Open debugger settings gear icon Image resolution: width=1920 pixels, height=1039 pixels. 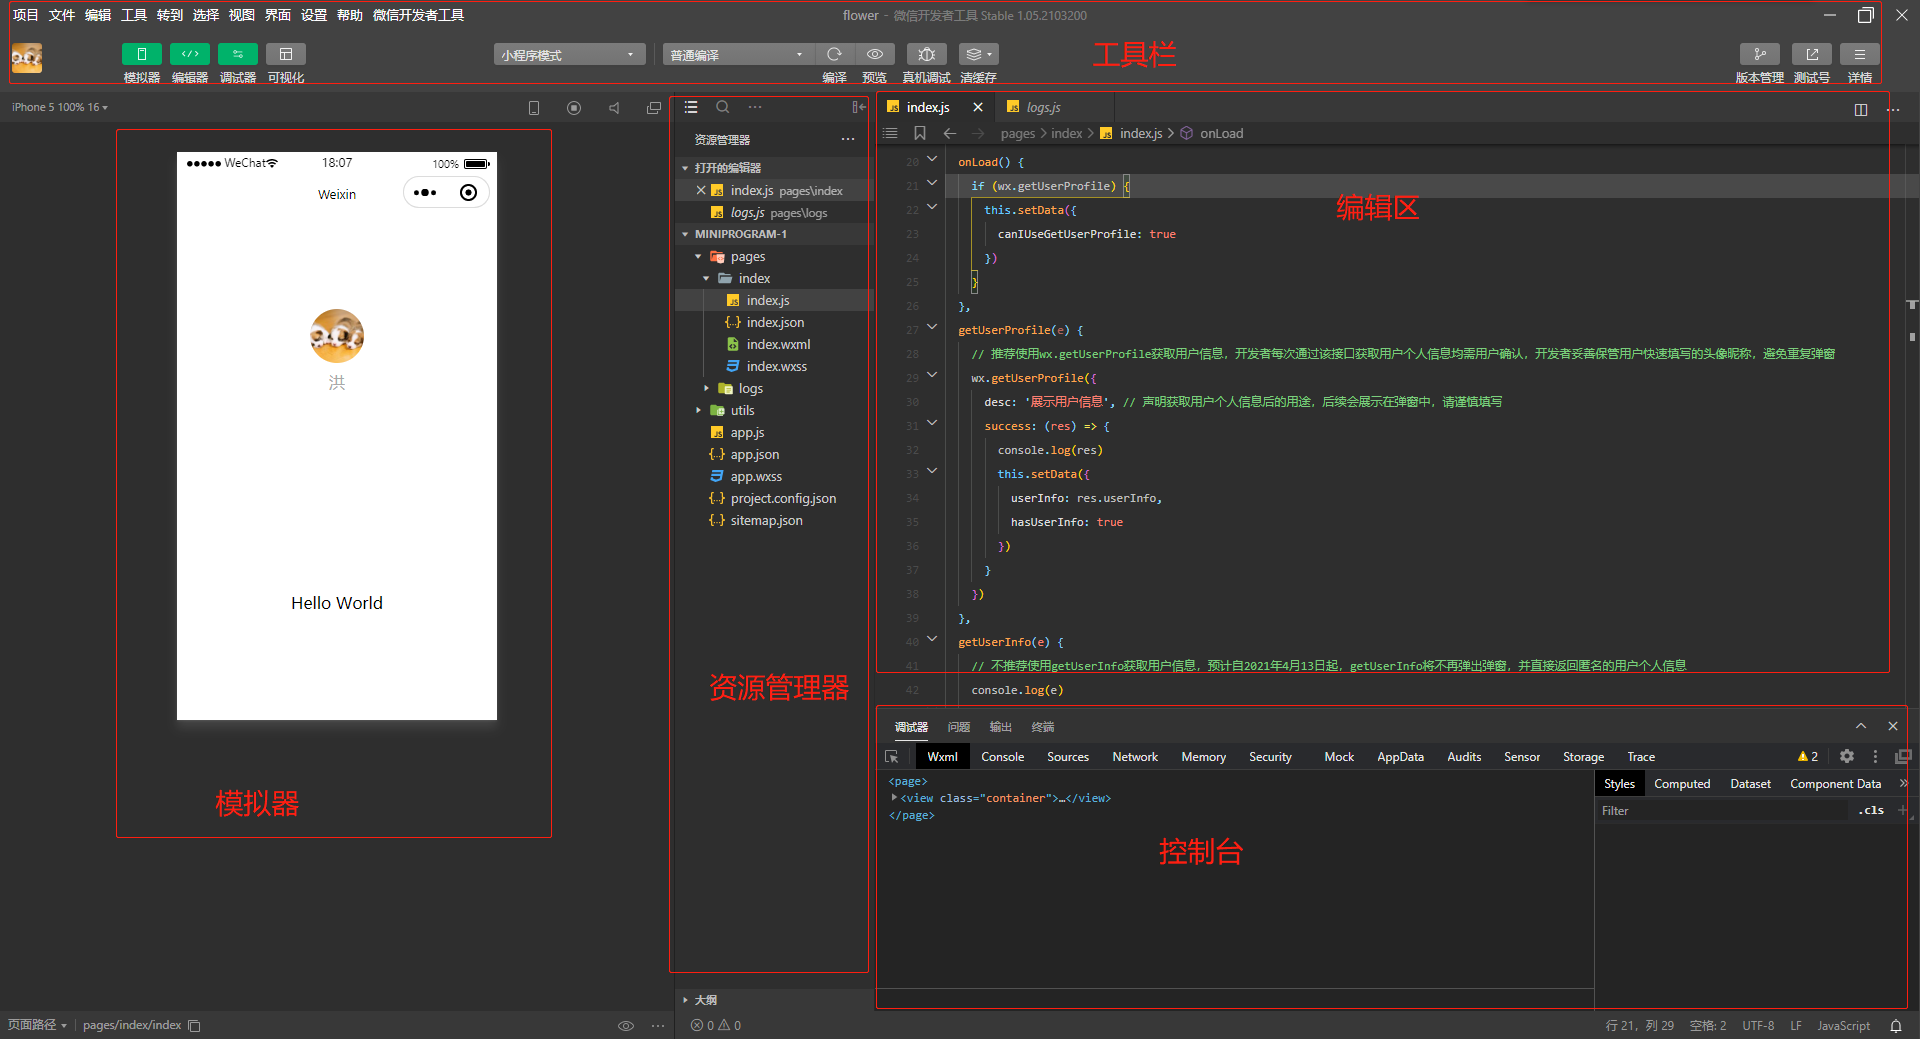point(1847,757)
